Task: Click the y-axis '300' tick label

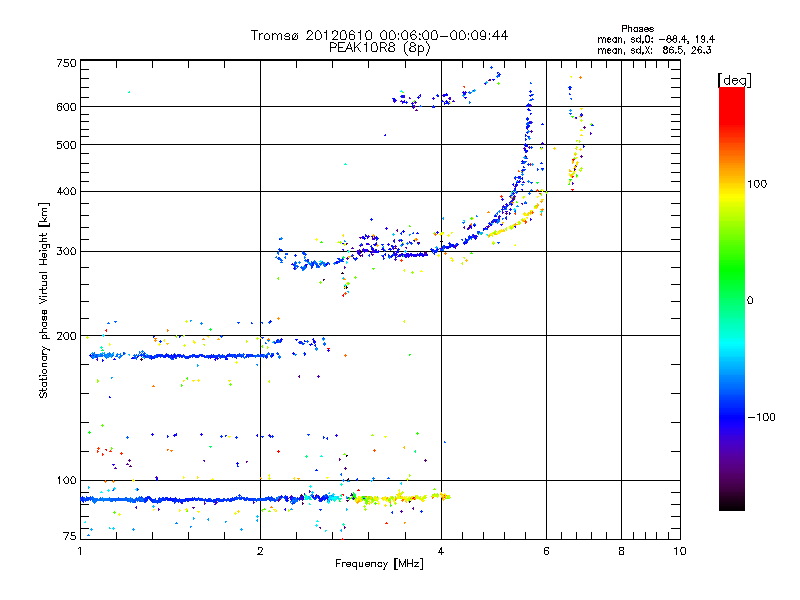Action: (66, 252)
